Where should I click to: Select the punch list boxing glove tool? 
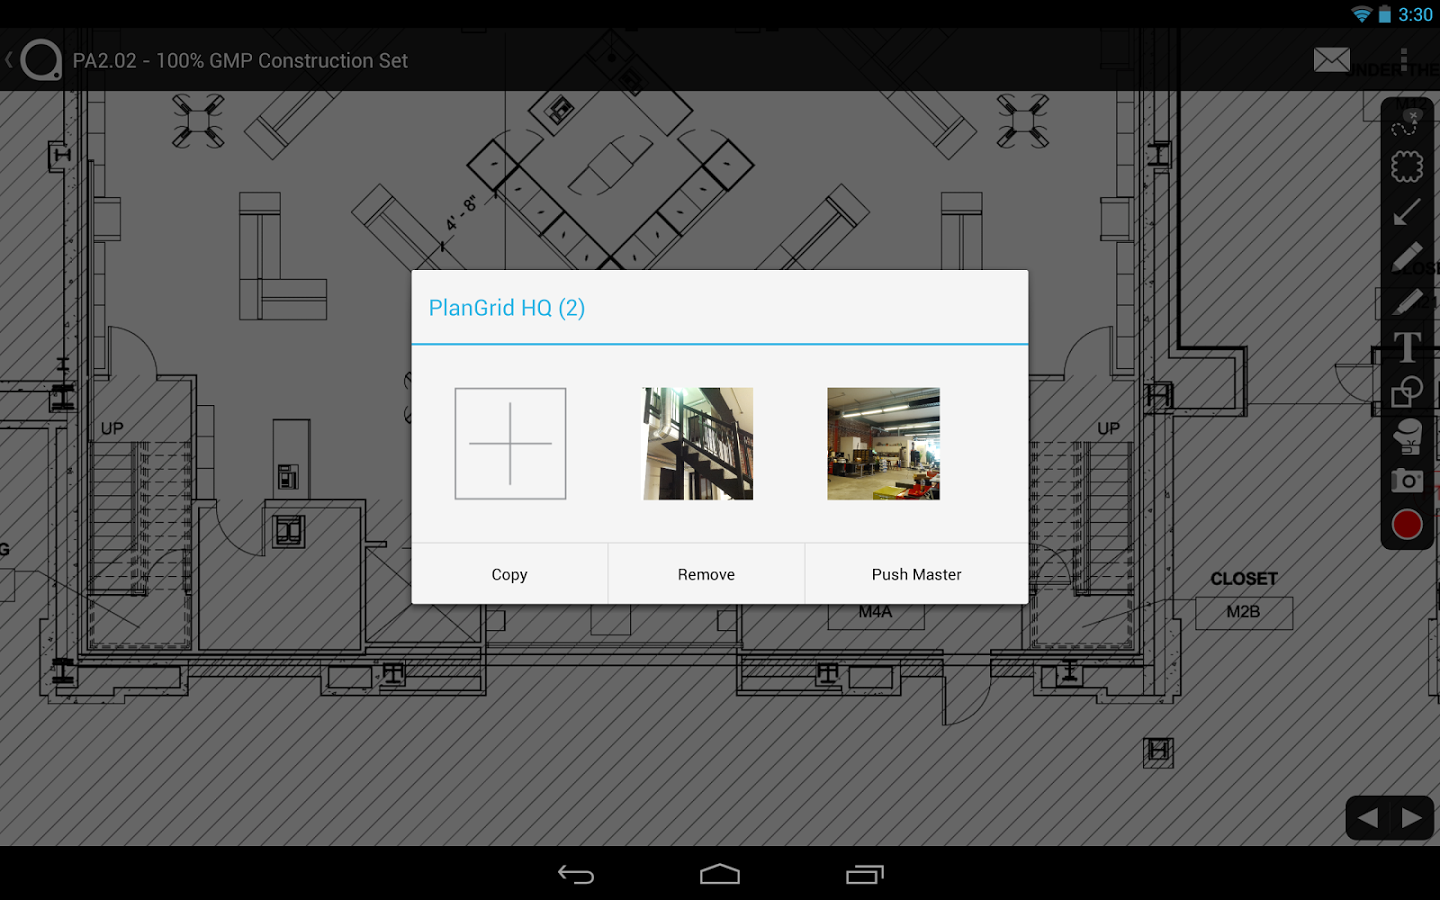click(1407, 436)
